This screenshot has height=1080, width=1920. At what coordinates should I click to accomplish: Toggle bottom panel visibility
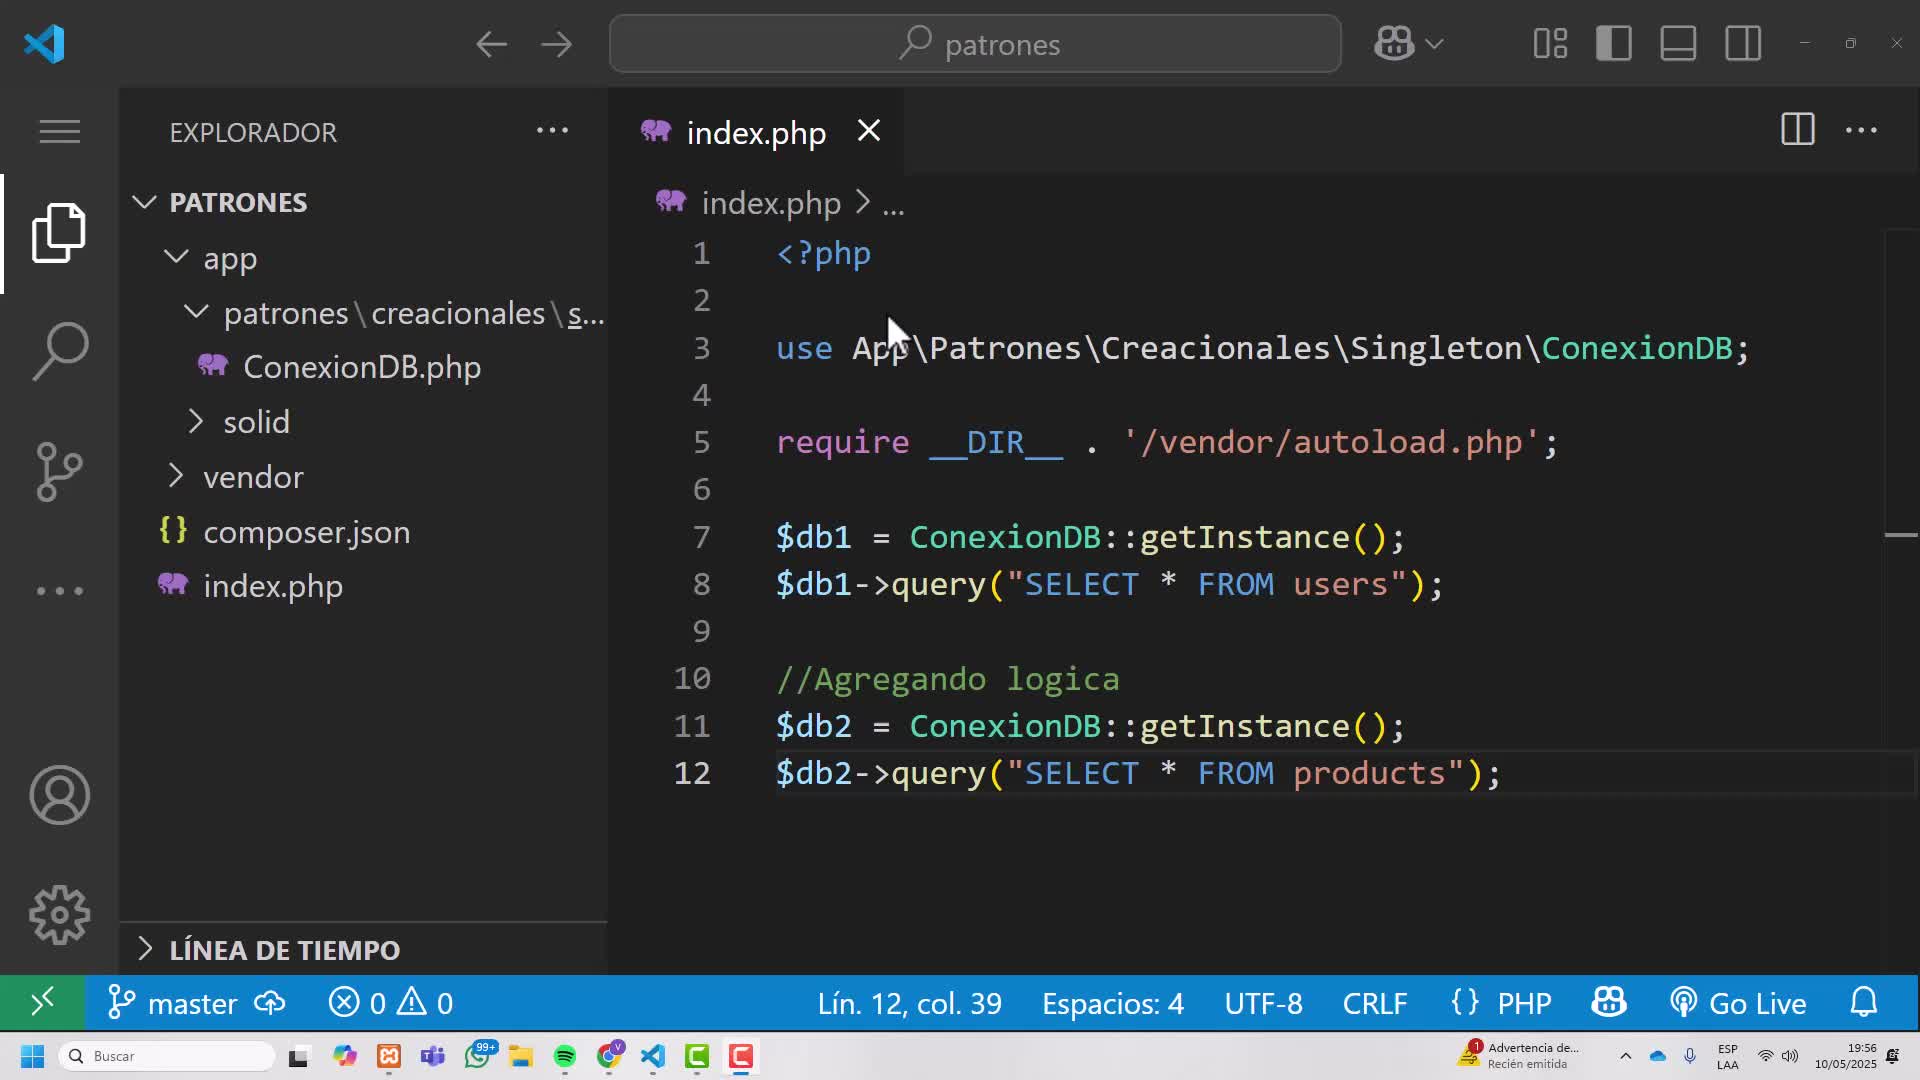[x=1678, y=44]
